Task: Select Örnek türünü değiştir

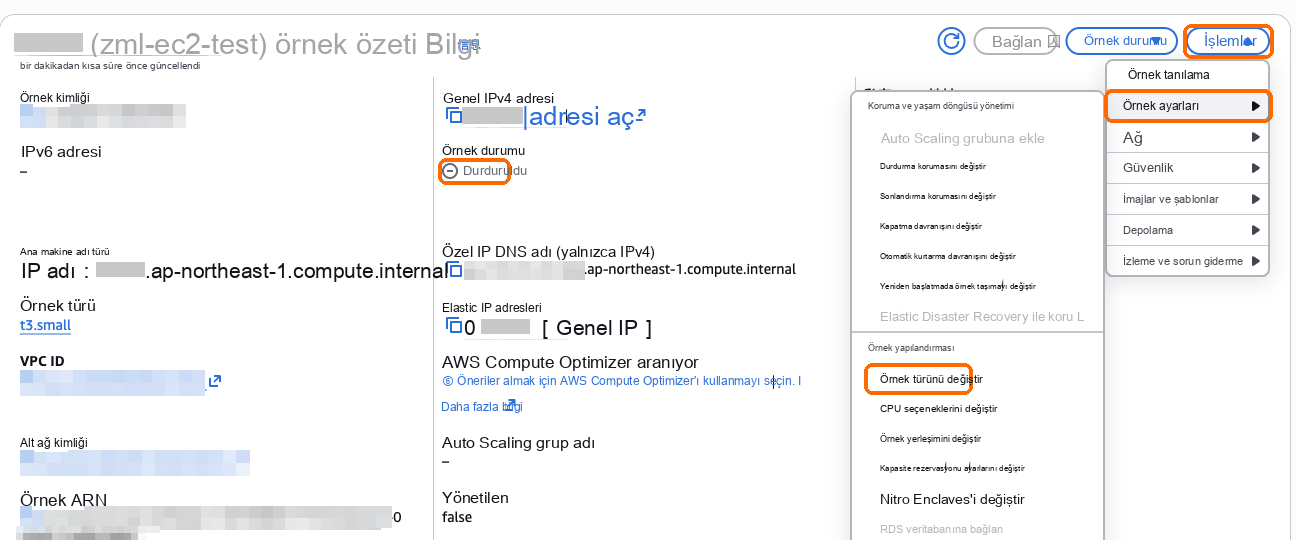Action: point(931,379)
